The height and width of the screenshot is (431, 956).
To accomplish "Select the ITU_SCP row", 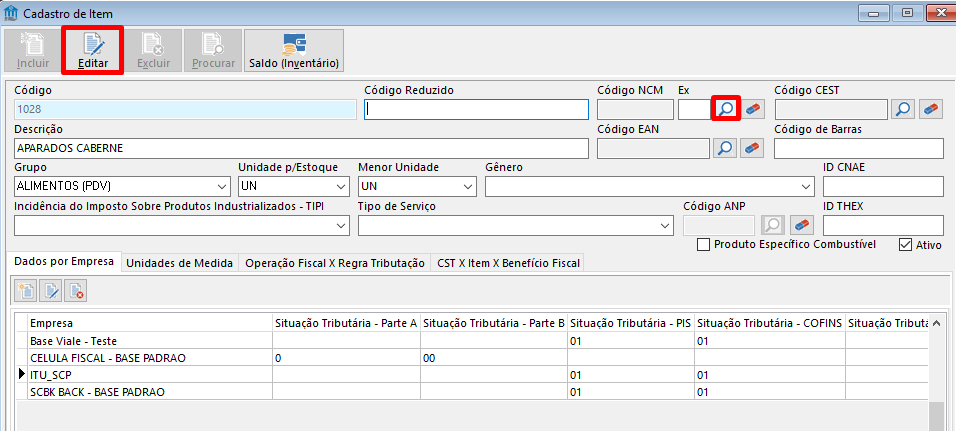I will 471,375.
